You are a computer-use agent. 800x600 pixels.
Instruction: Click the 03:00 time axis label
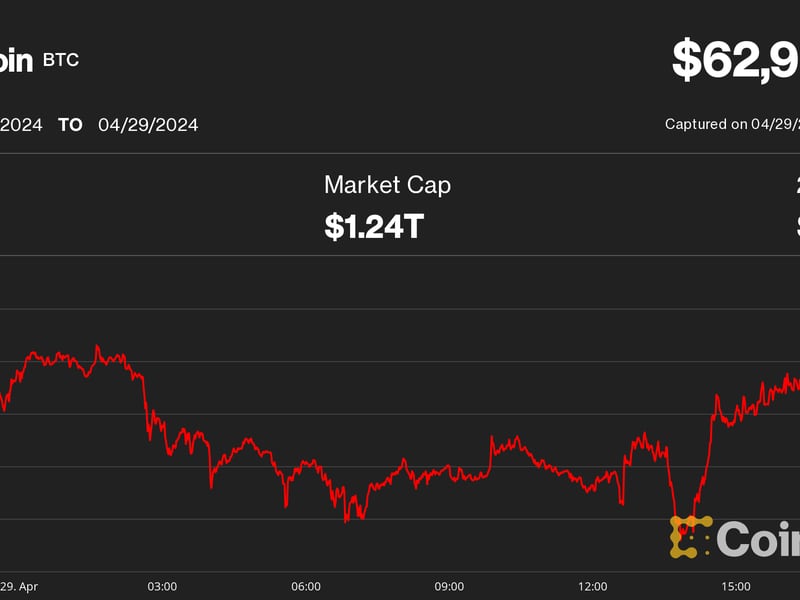pyautogui.click(x=162, y=586)
